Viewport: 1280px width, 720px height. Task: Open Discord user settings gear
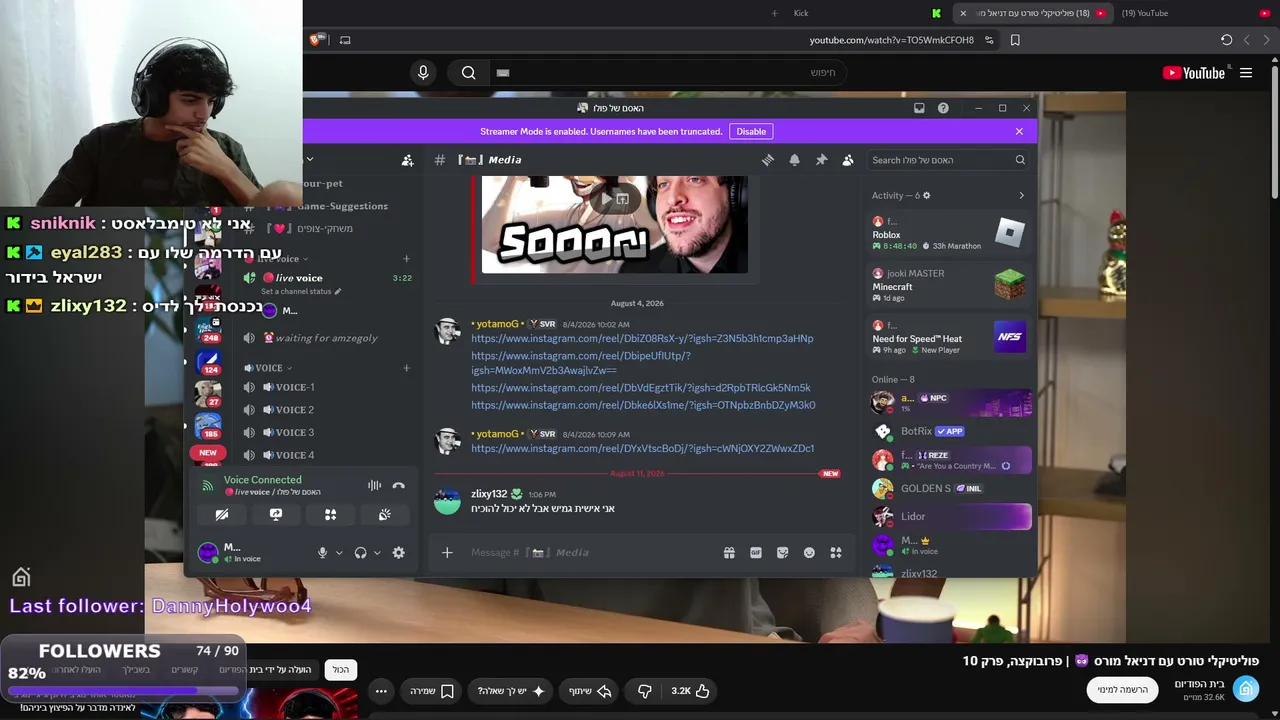point(398,553)
